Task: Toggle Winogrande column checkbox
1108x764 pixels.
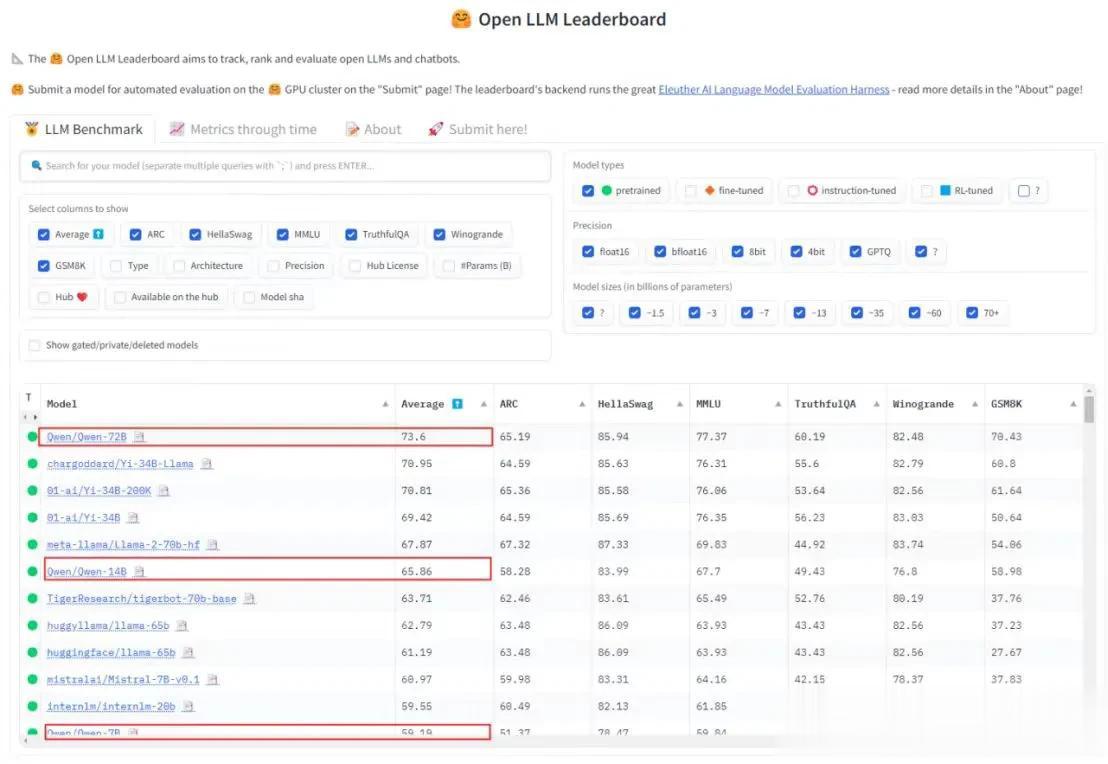Action: click(440, 235)
